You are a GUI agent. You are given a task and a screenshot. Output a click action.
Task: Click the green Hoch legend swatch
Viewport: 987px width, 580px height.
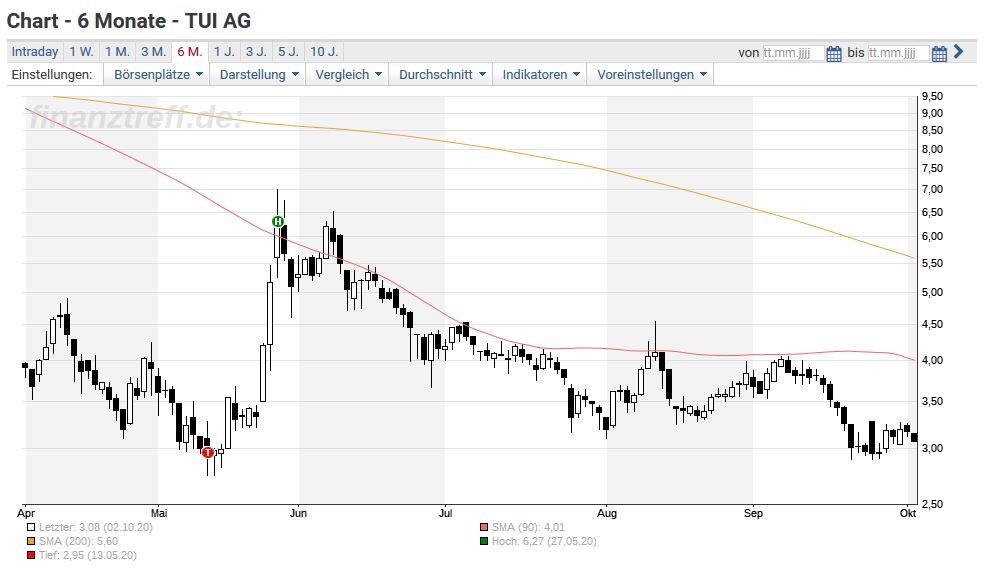(x=483, y=542)
